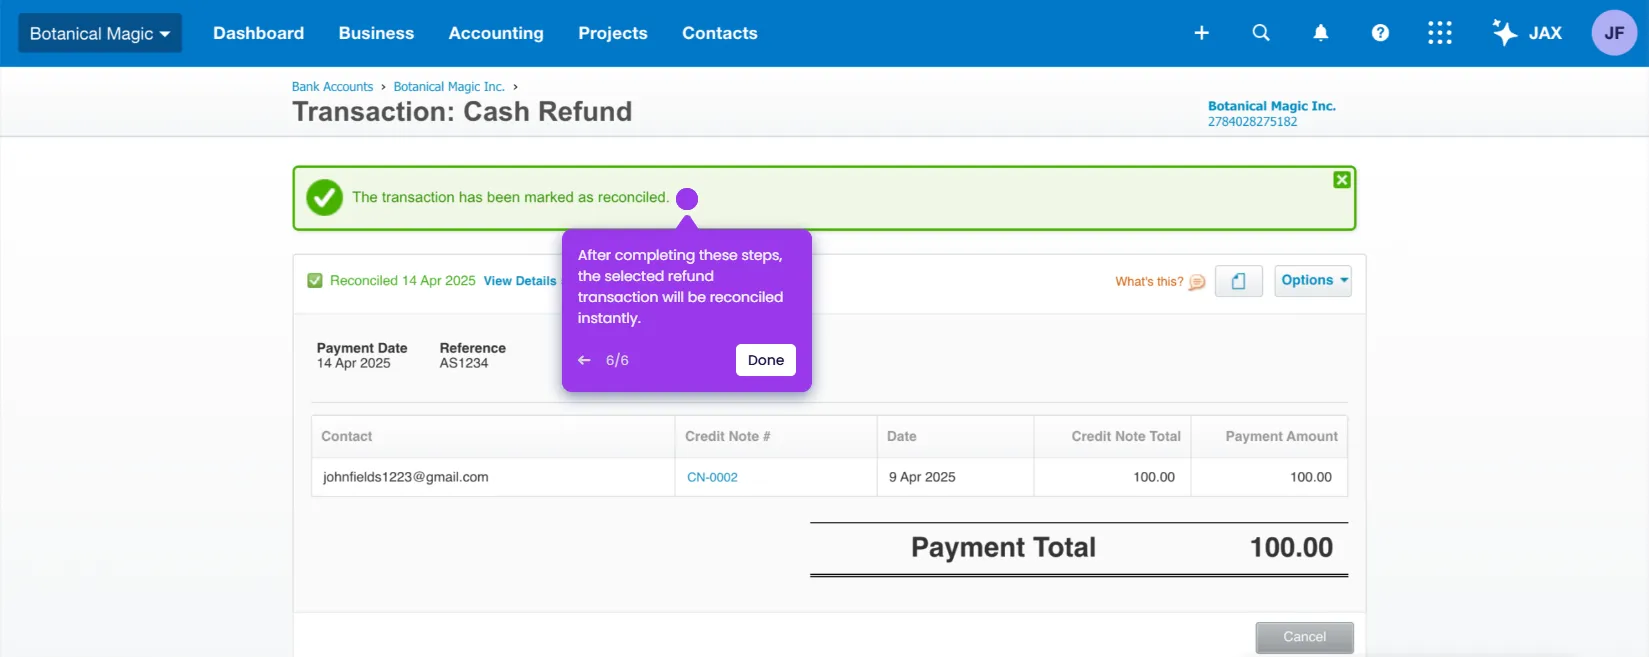Viewport: 1649px width, 657px height.
Task: Click Done in the tour tooltip
Action: click(x=766, y=360)
